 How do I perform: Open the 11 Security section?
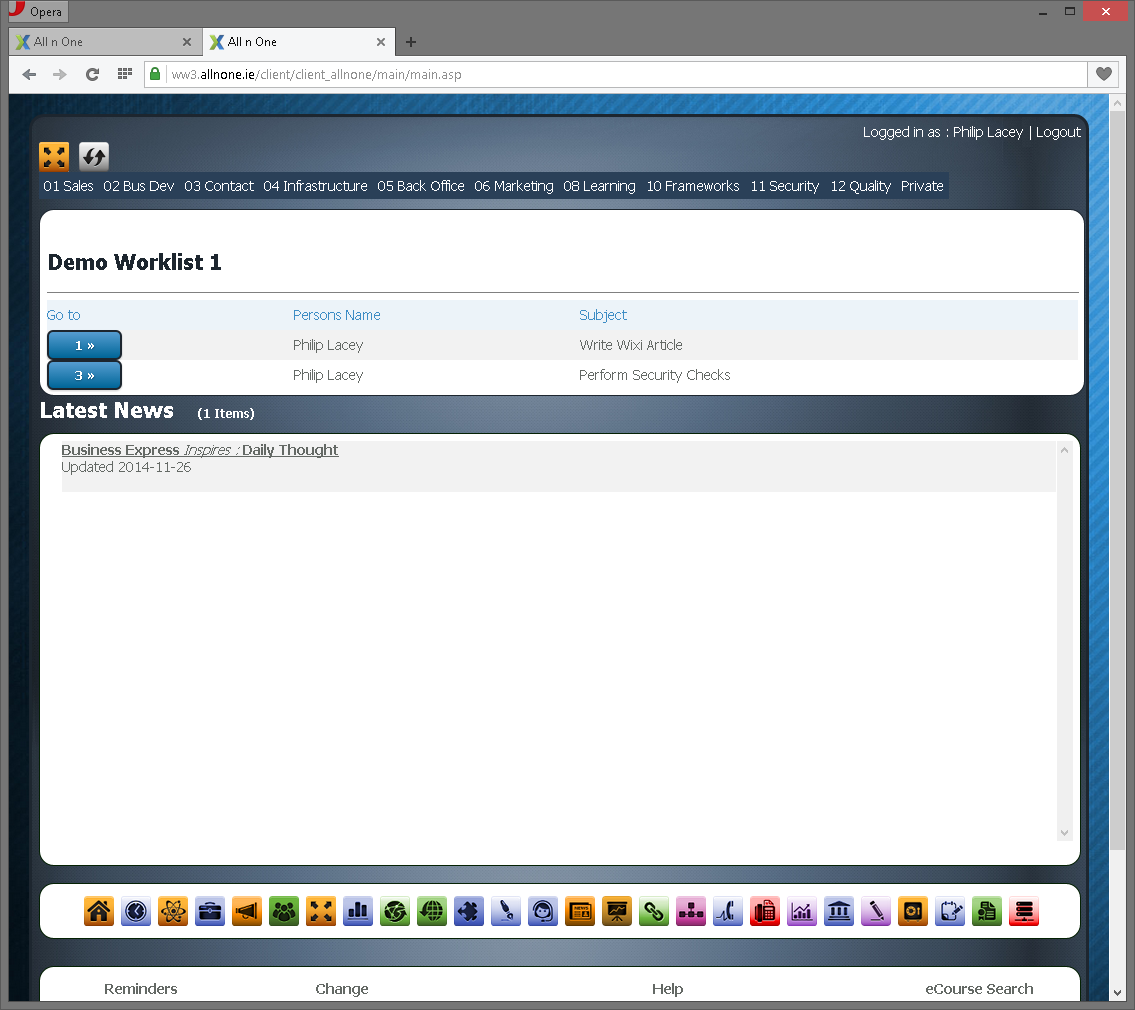pyautogui.click(x=784, y=186)
